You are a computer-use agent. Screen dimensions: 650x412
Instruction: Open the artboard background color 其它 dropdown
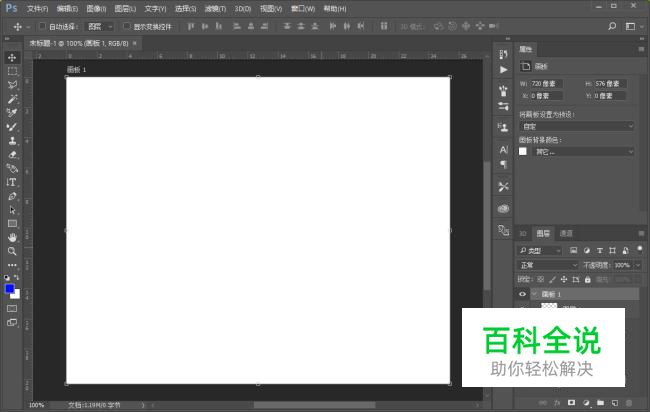click(583, 152)
